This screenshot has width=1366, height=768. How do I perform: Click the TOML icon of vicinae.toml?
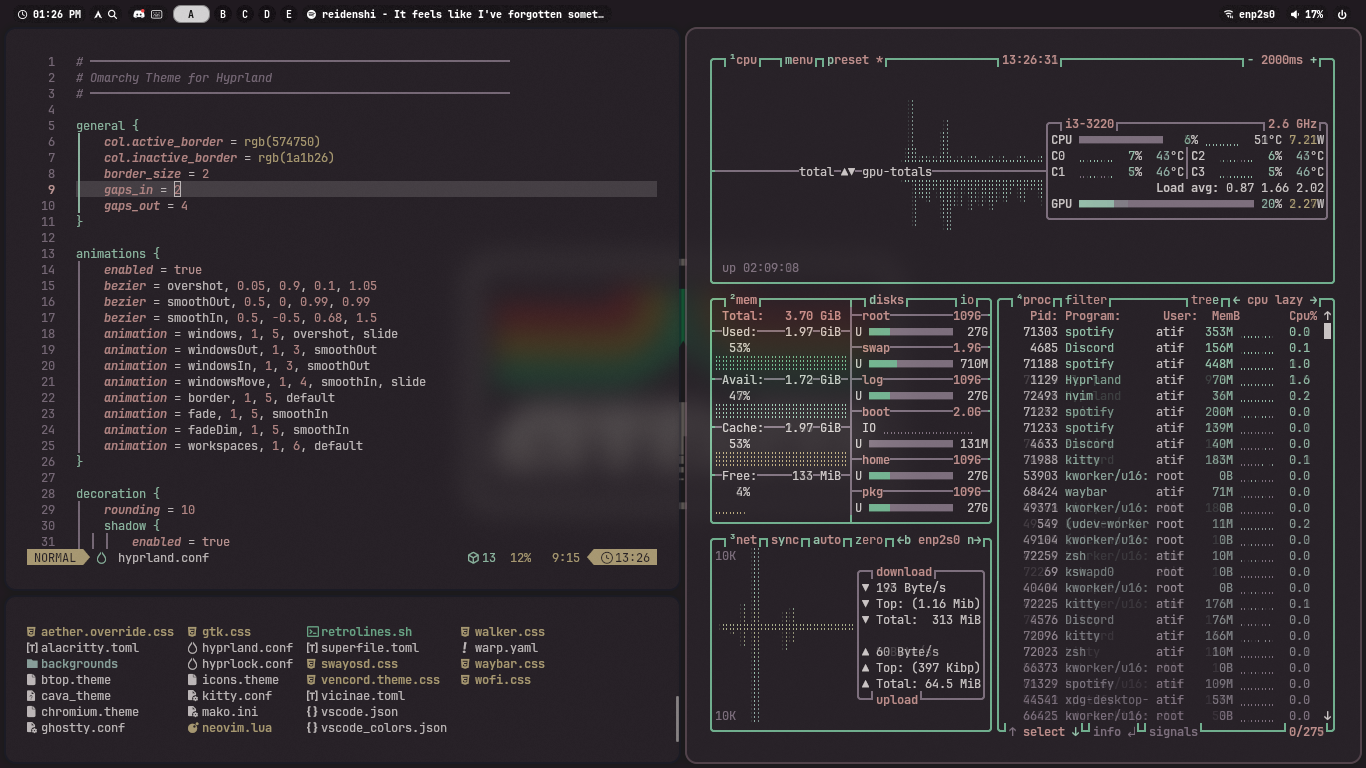tap(312, 696)
